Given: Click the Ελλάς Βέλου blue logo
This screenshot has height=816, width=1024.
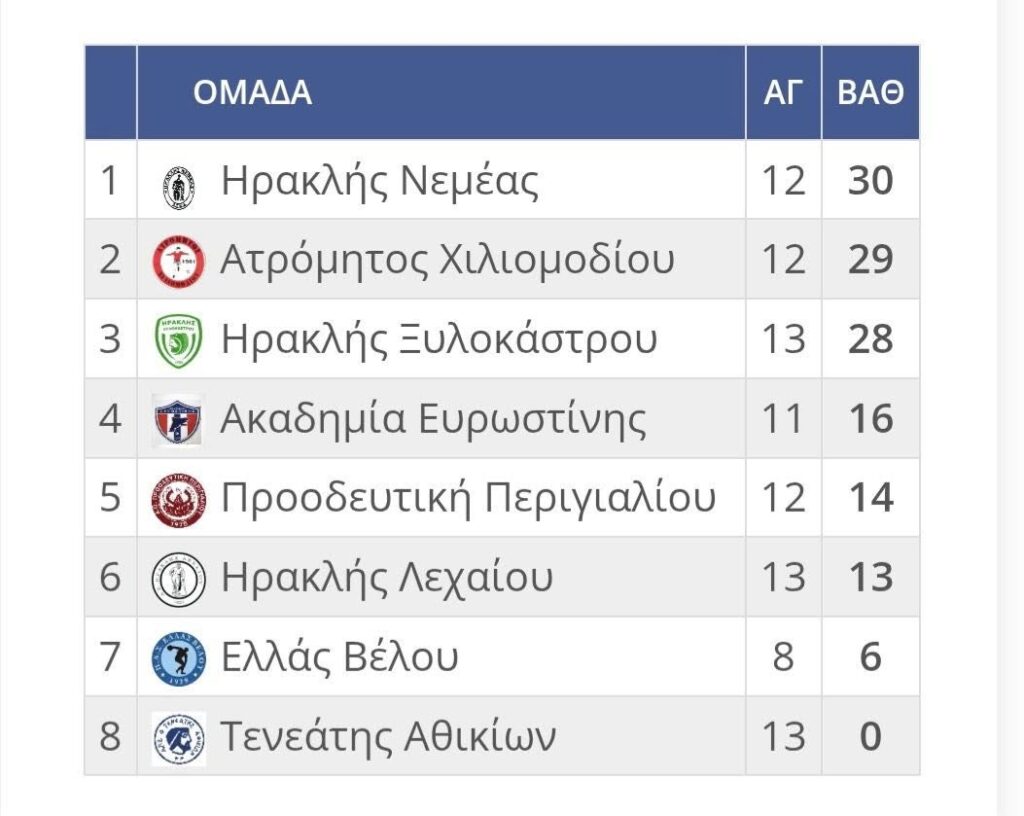Looking at the screenshot, I should (178, 659).
